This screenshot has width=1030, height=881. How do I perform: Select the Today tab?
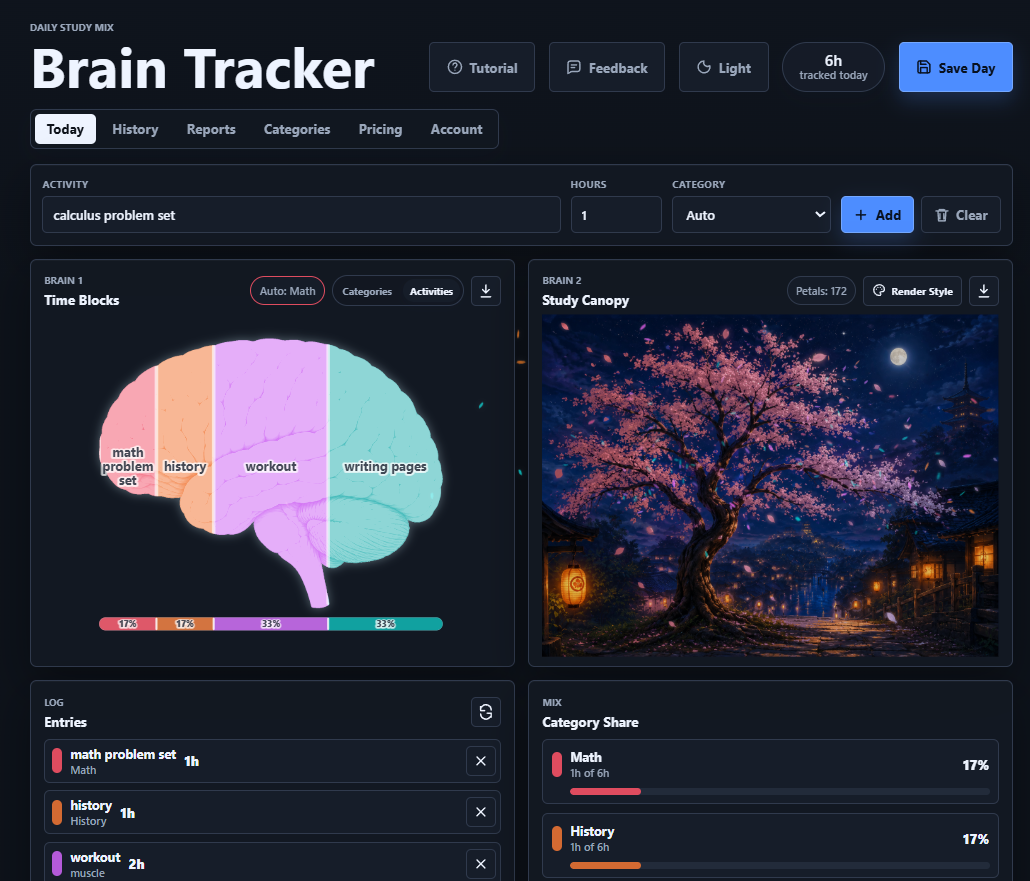tap(65, 129)
